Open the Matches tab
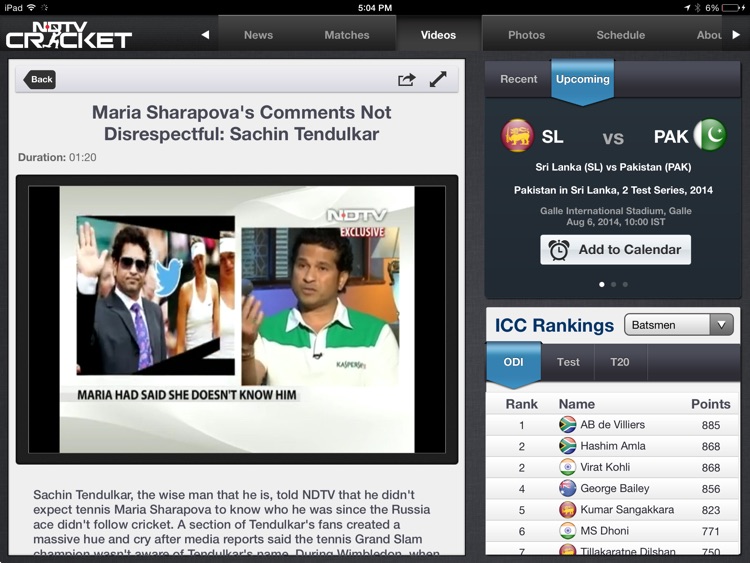 [347, 35]
